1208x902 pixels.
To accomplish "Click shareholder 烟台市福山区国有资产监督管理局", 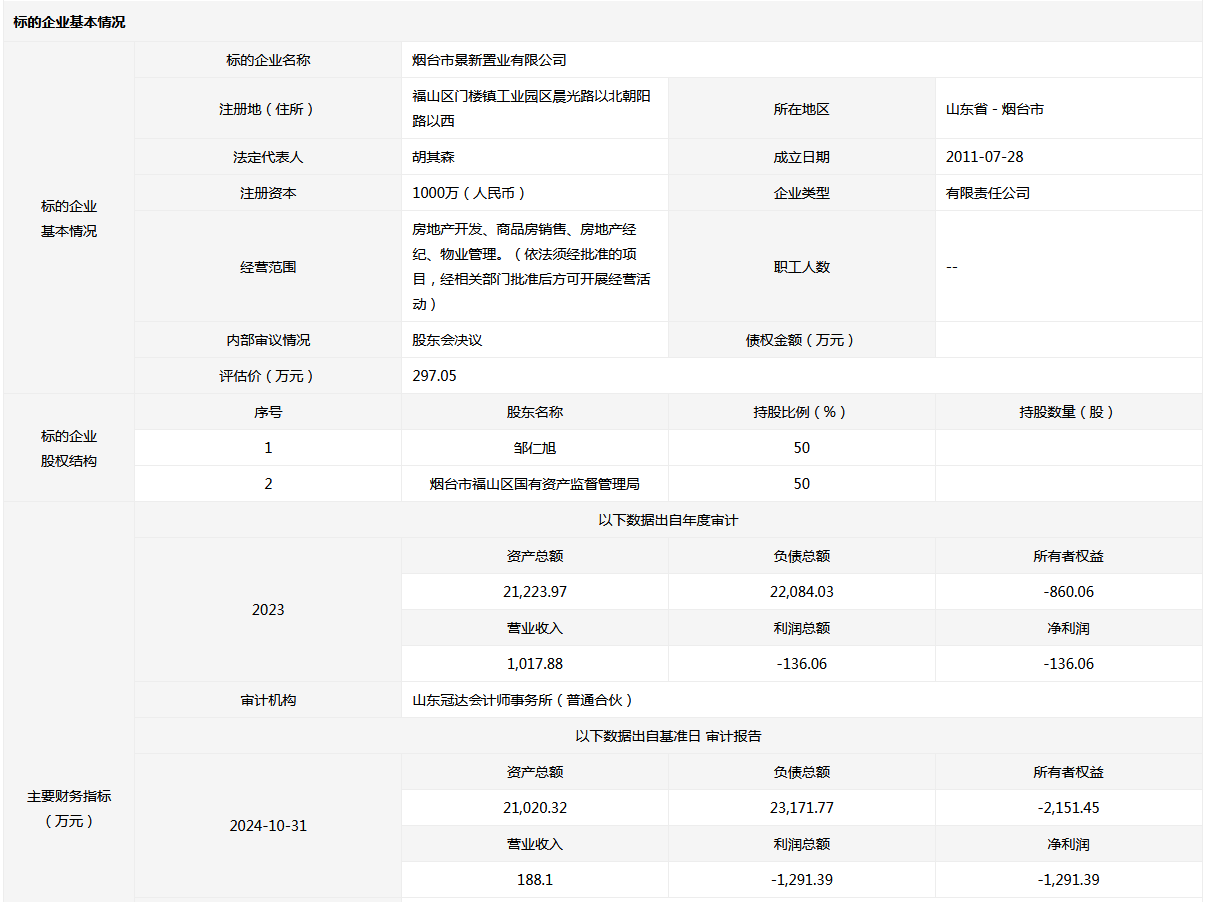I will (x=535, y=484).
